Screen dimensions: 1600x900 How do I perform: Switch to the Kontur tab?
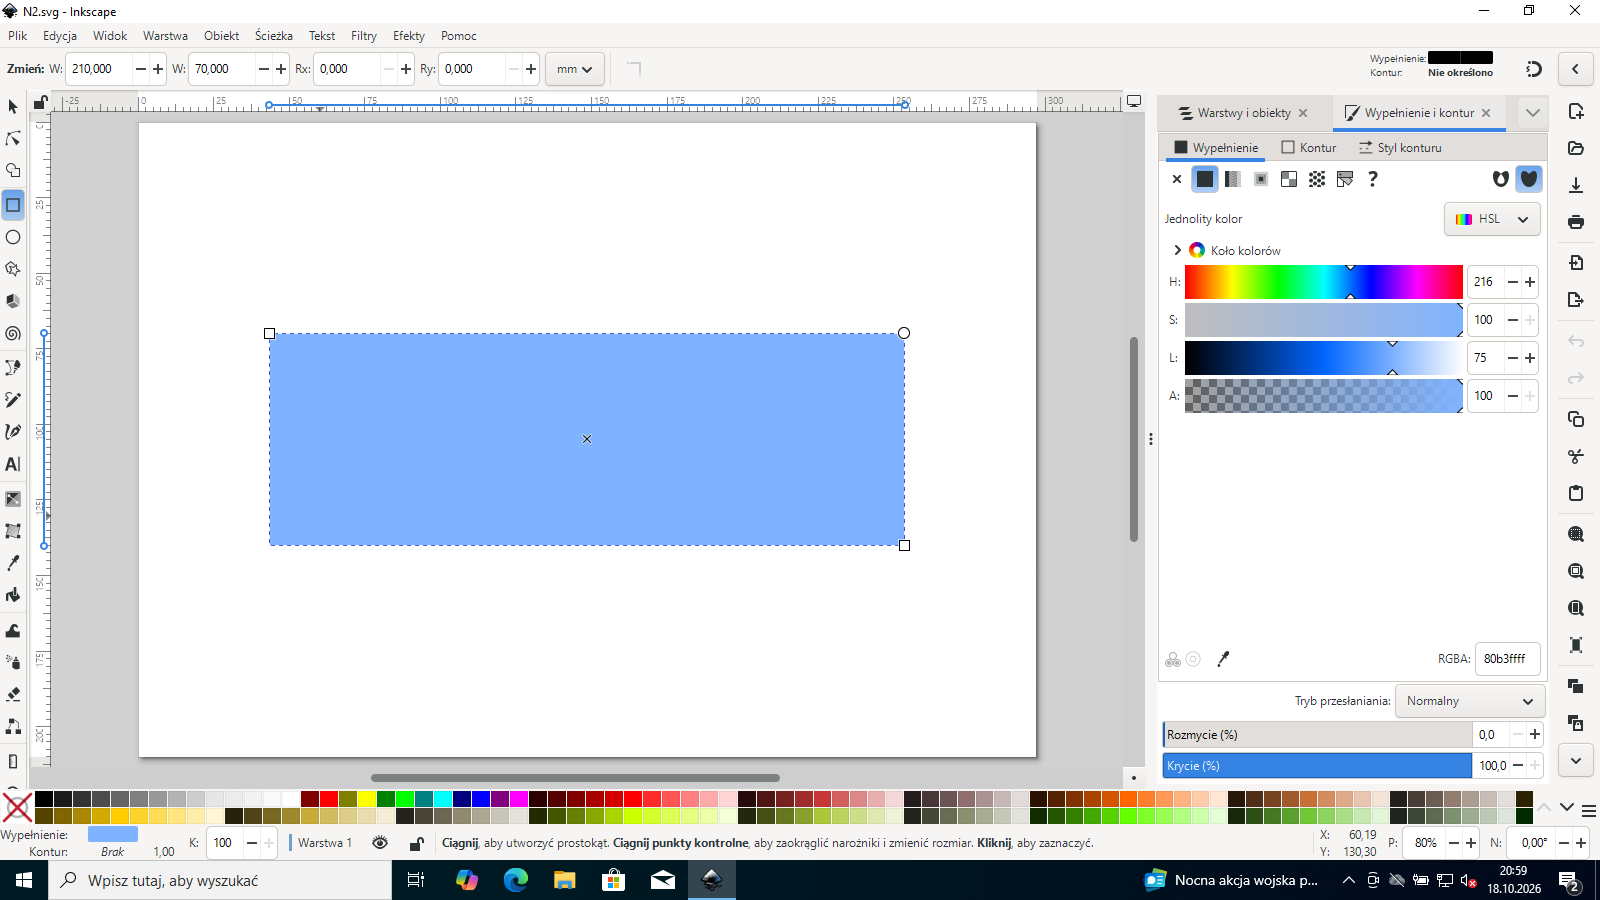pos(1308,148)
